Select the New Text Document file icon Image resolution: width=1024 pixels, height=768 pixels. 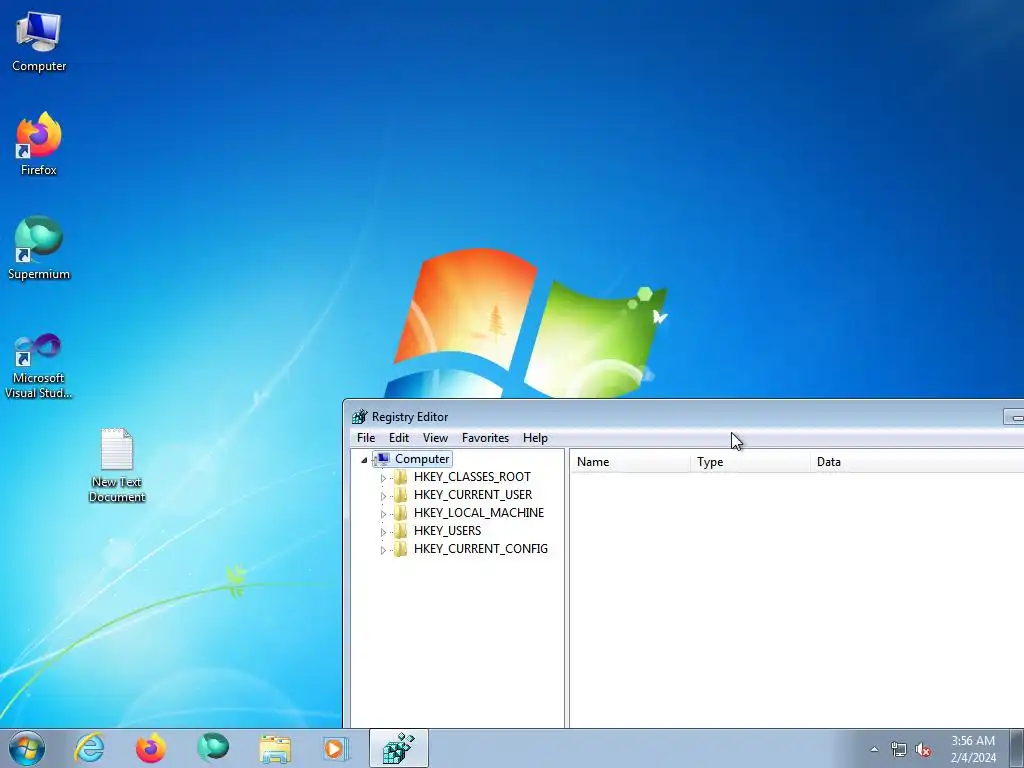click(x=117, y=465)
